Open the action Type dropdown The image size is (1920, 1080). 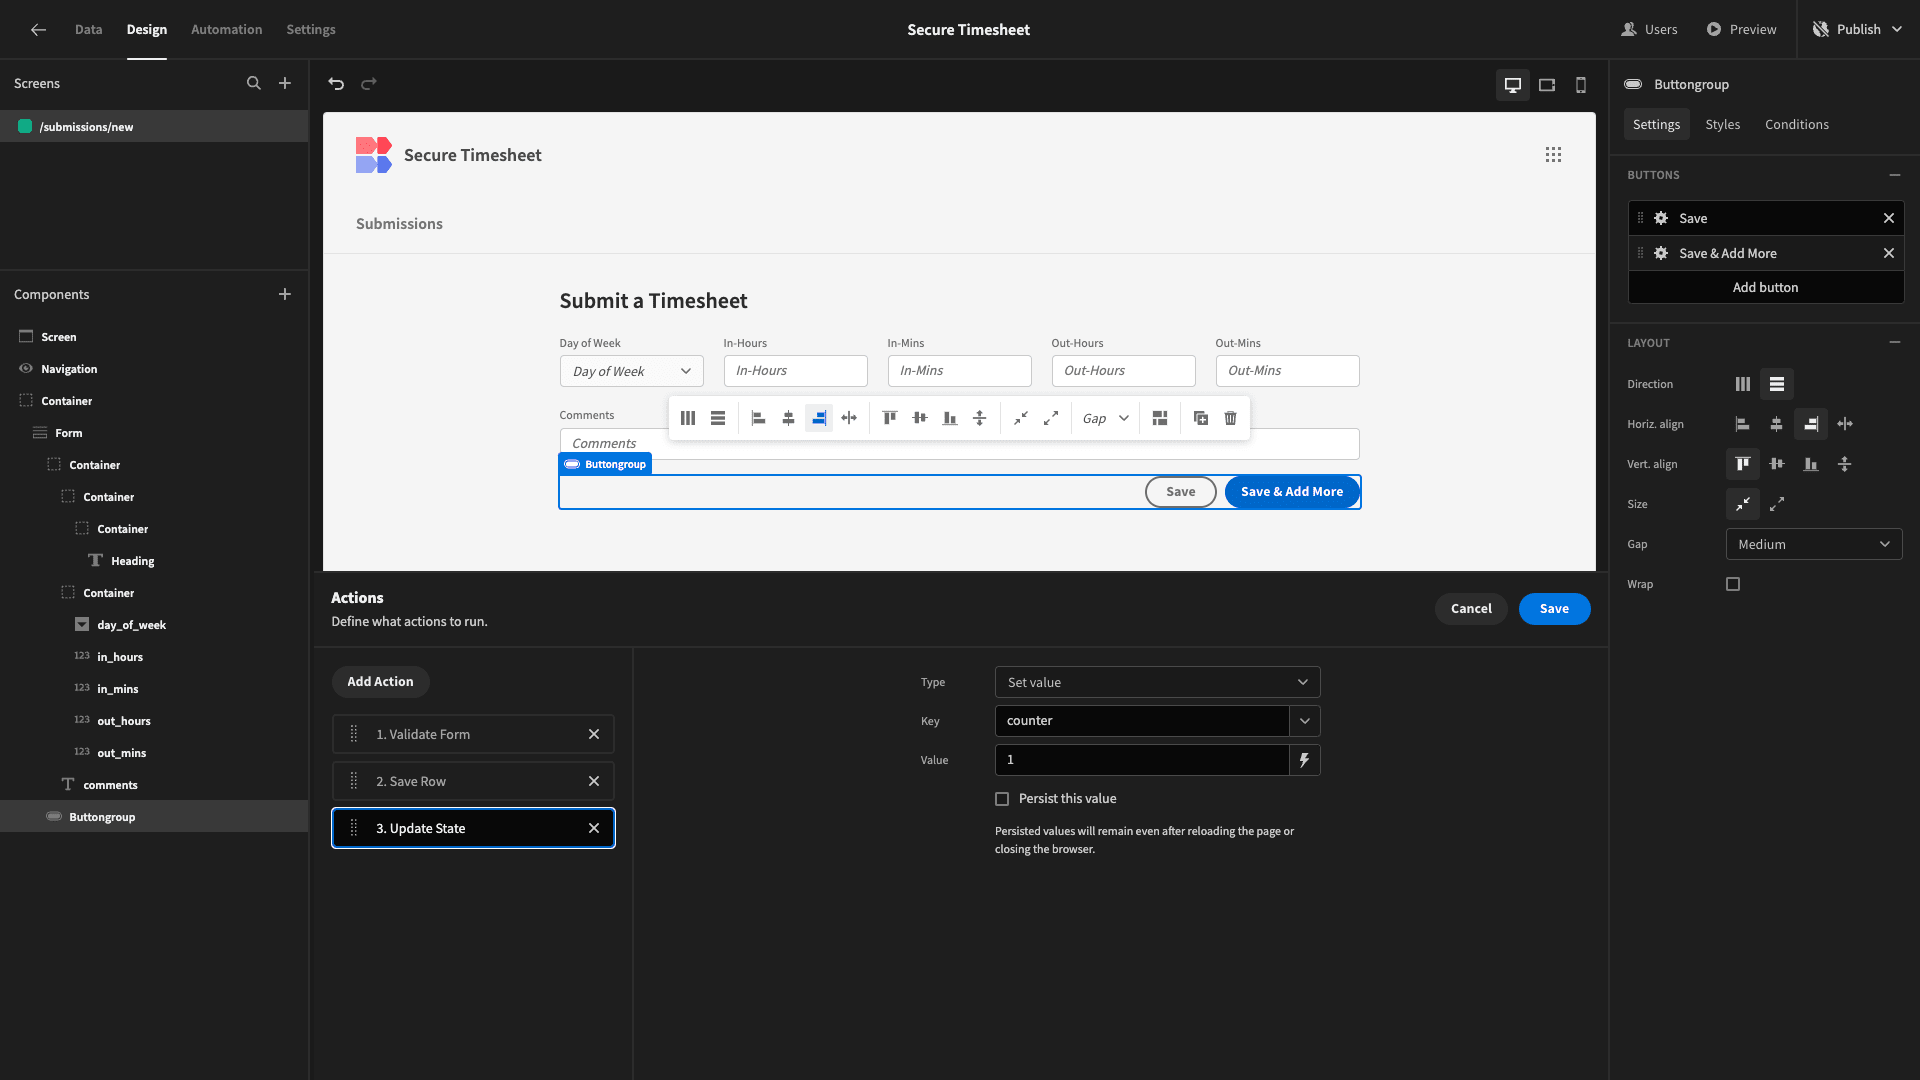pos(1157,682)
